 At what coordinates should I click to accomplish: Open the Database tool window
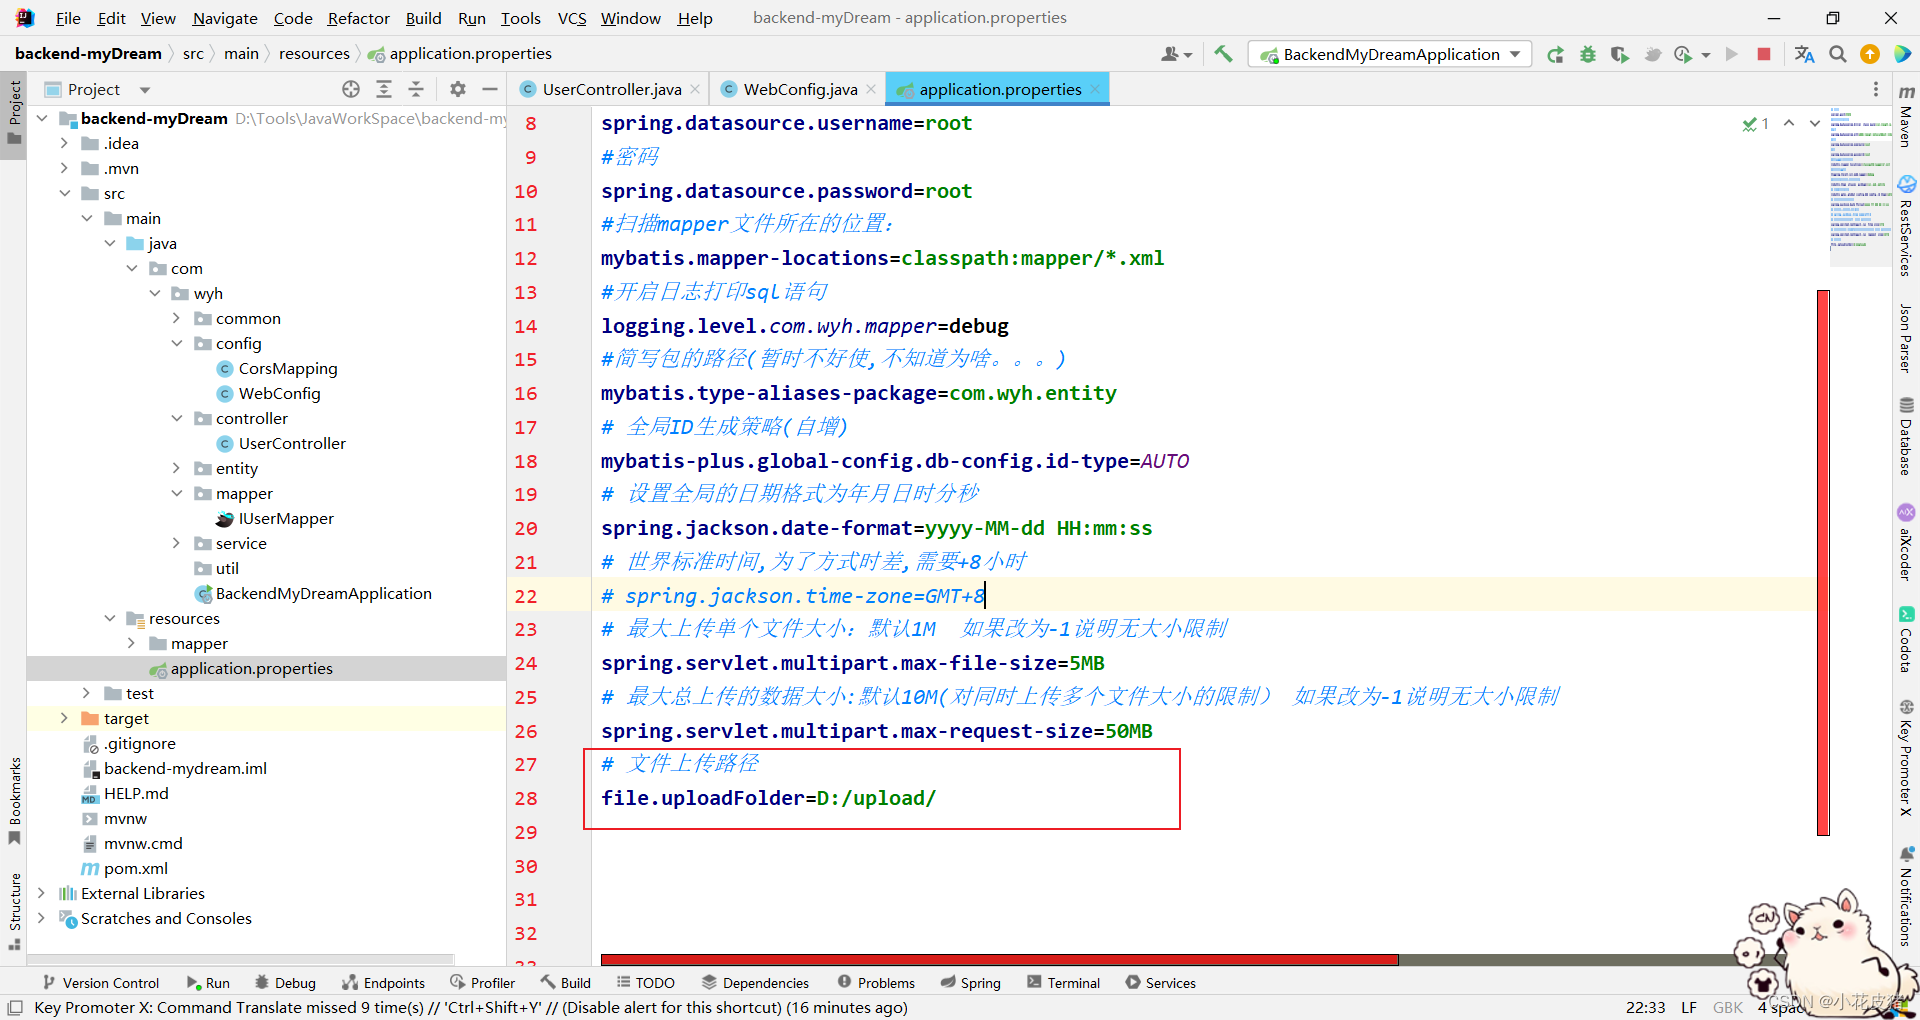(x=1906, y=436)
